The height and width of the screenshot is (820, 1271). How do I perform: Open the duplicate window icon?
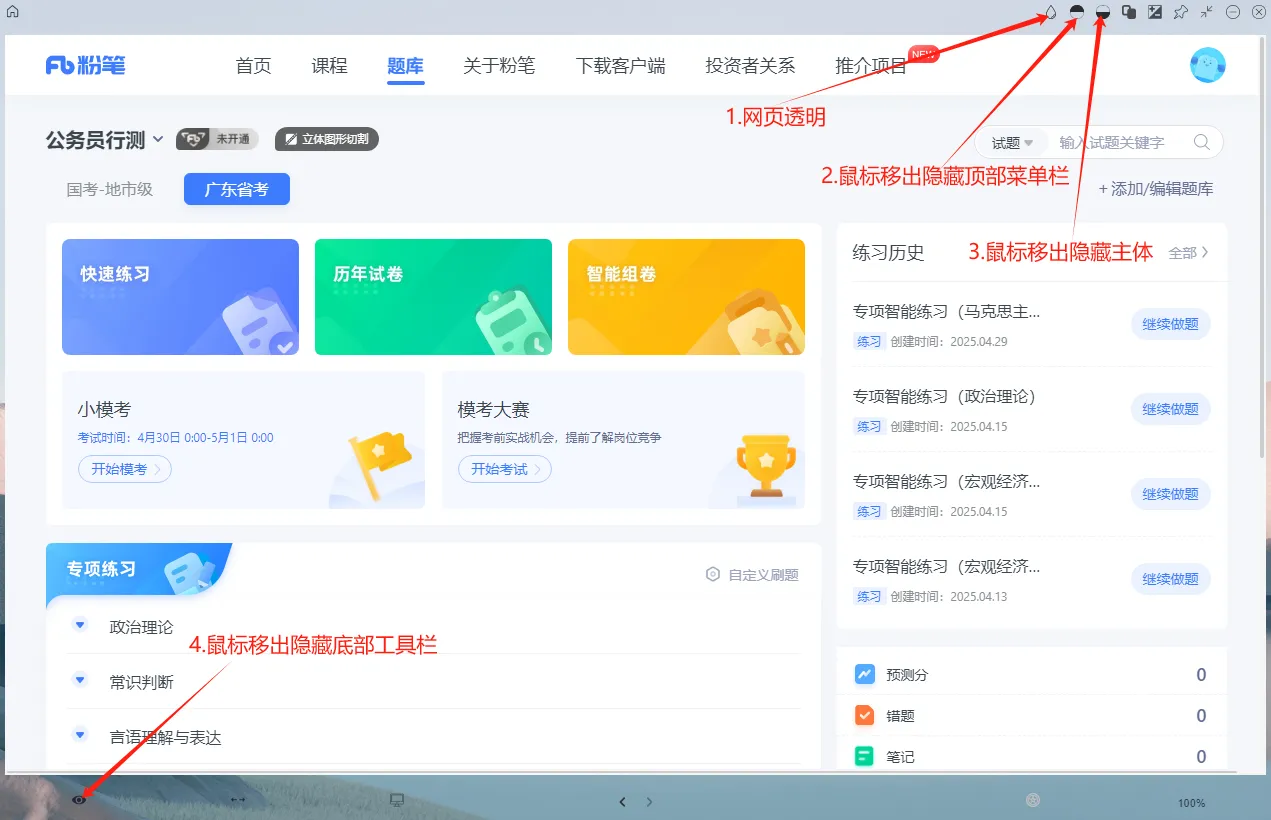[x=1128, y=12]
